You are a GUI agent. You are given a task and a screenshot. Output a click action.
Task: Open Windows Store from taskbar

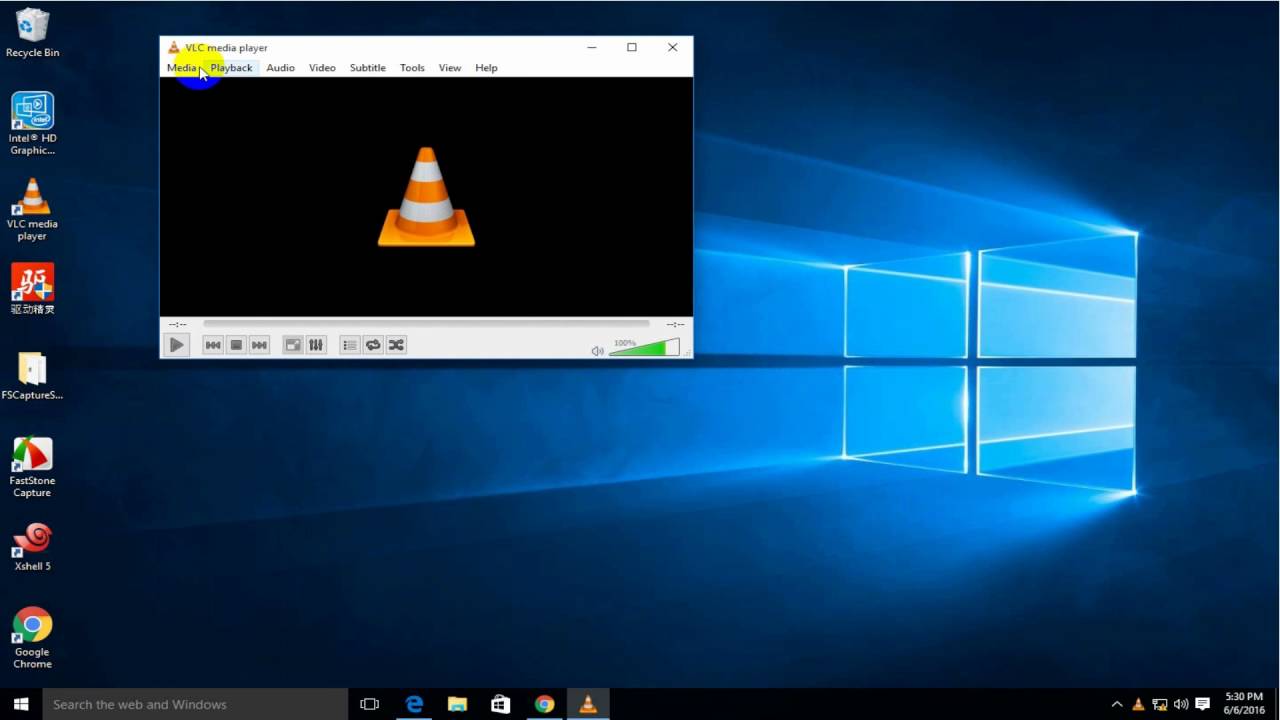[x=501, y=704]
